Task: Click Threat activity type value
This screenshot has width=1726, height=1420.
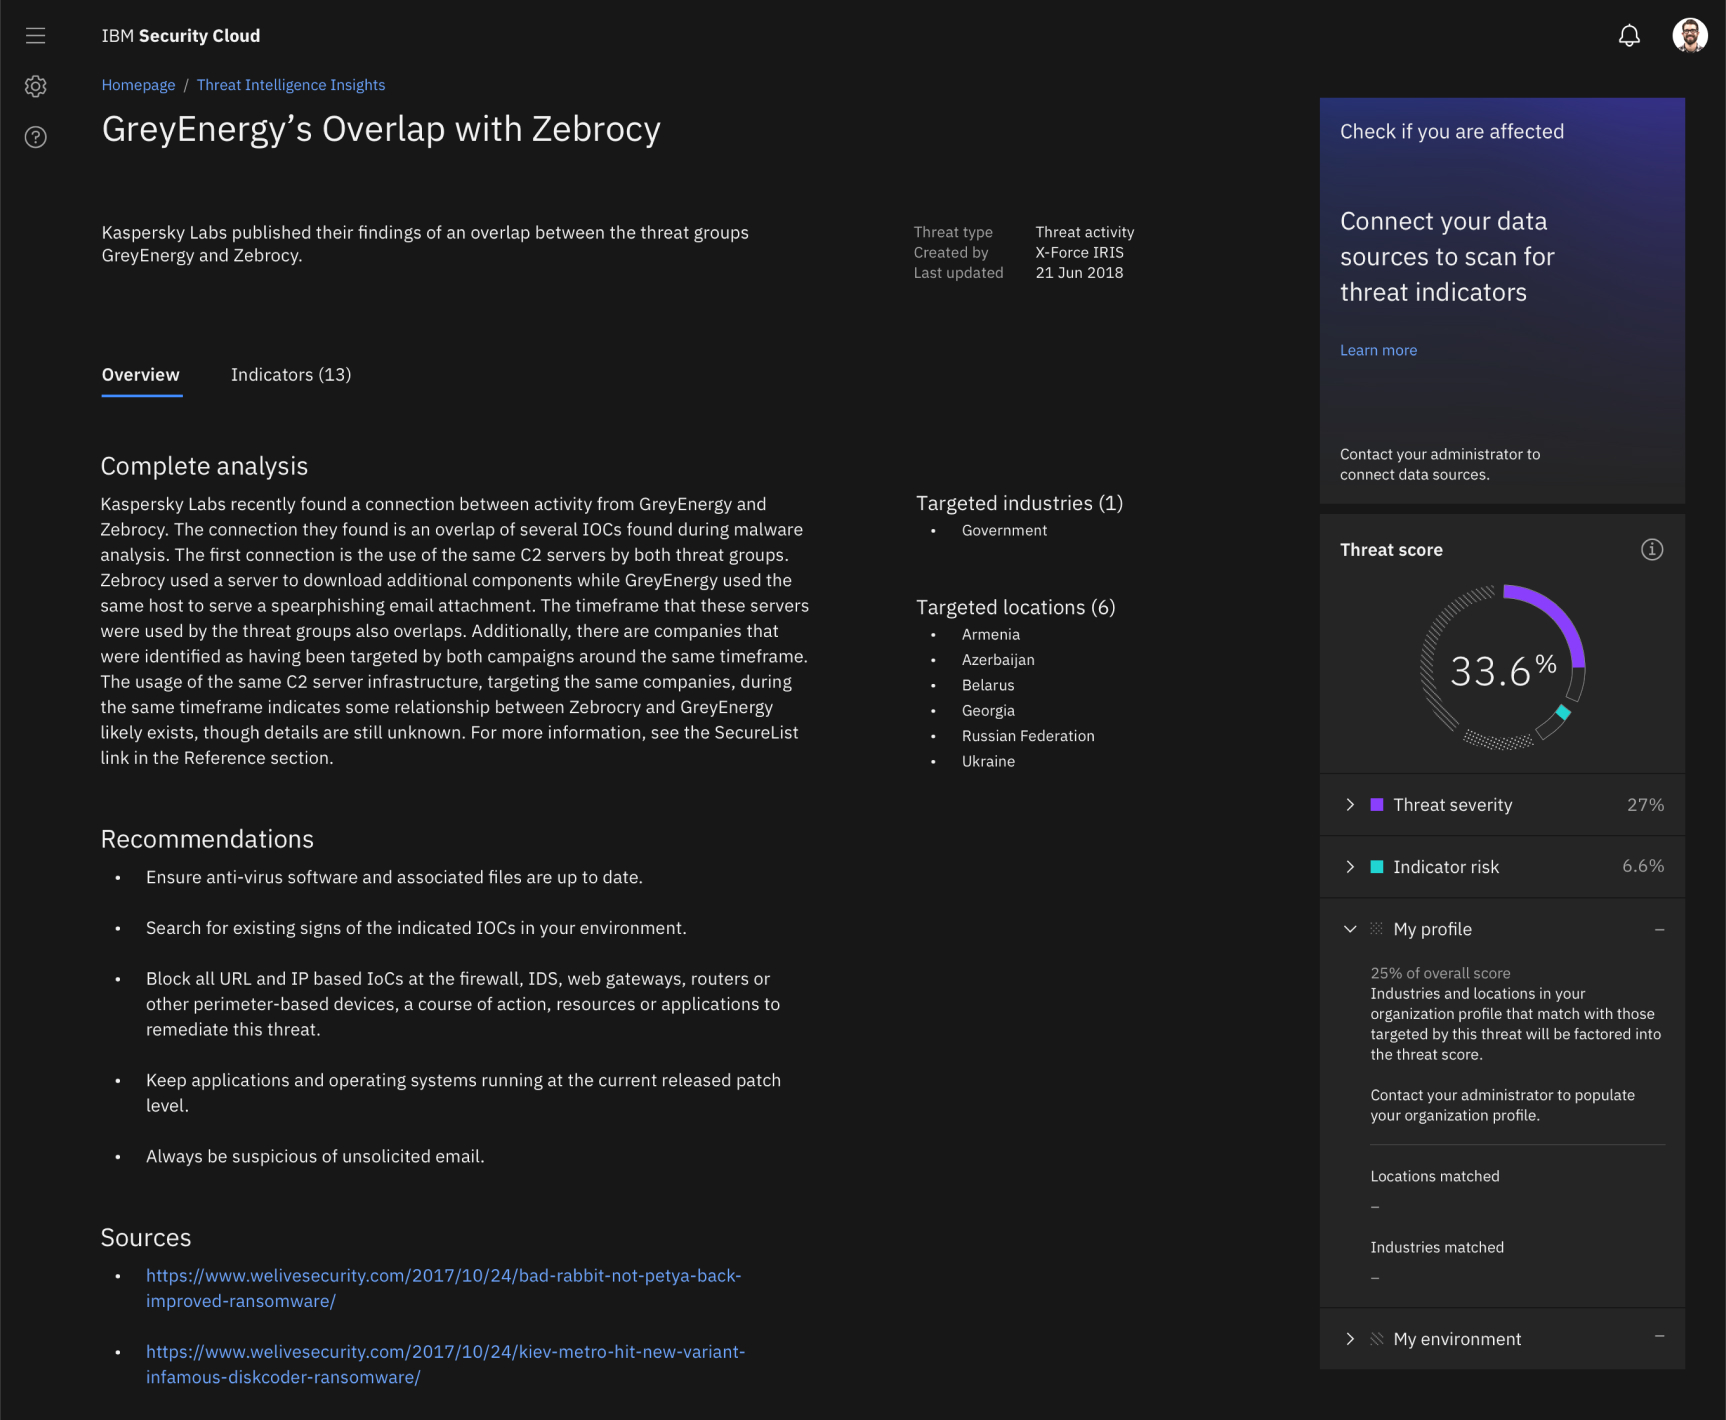Action: tap(1085, 232)
